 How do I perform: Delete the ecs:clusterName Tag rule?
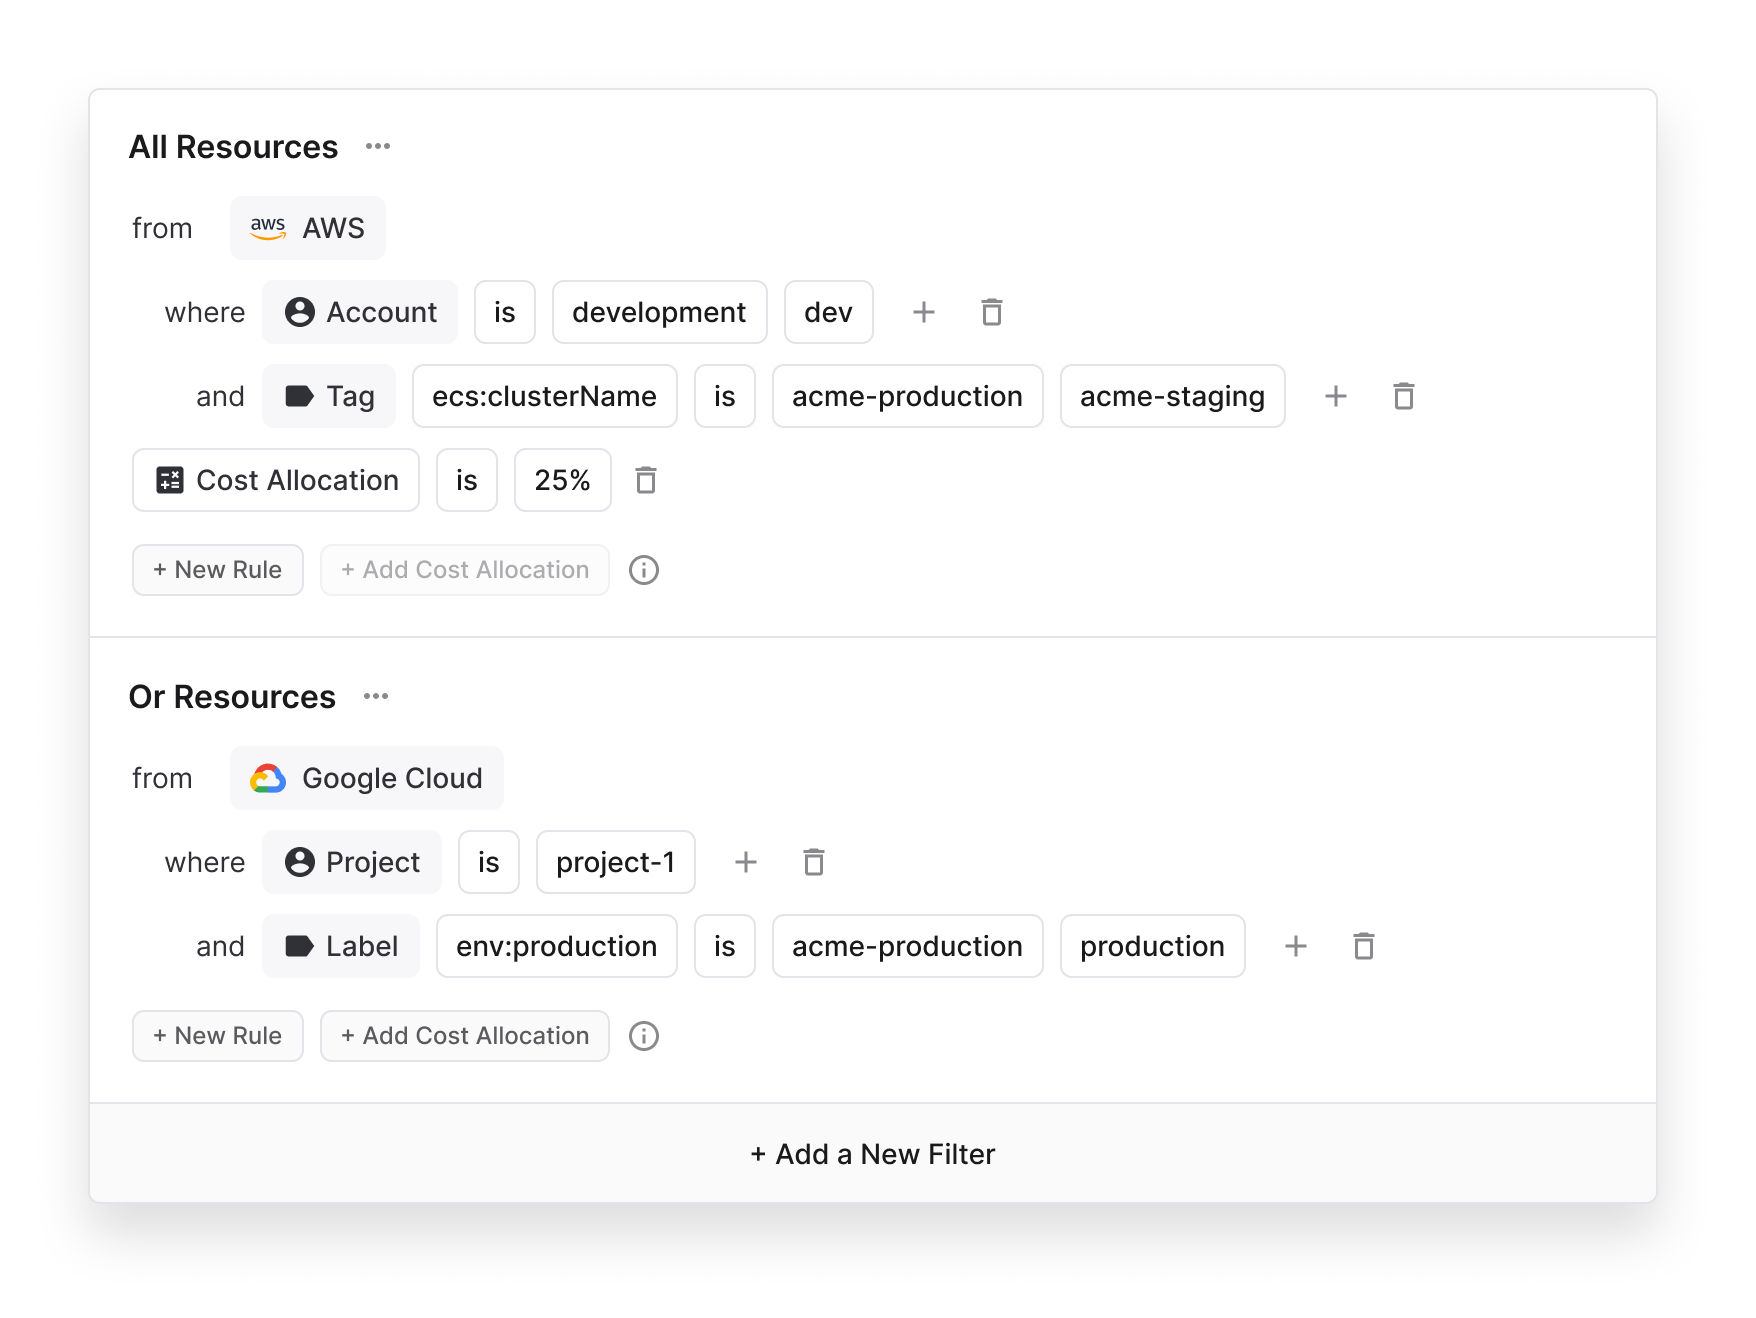coord(1403,397)
